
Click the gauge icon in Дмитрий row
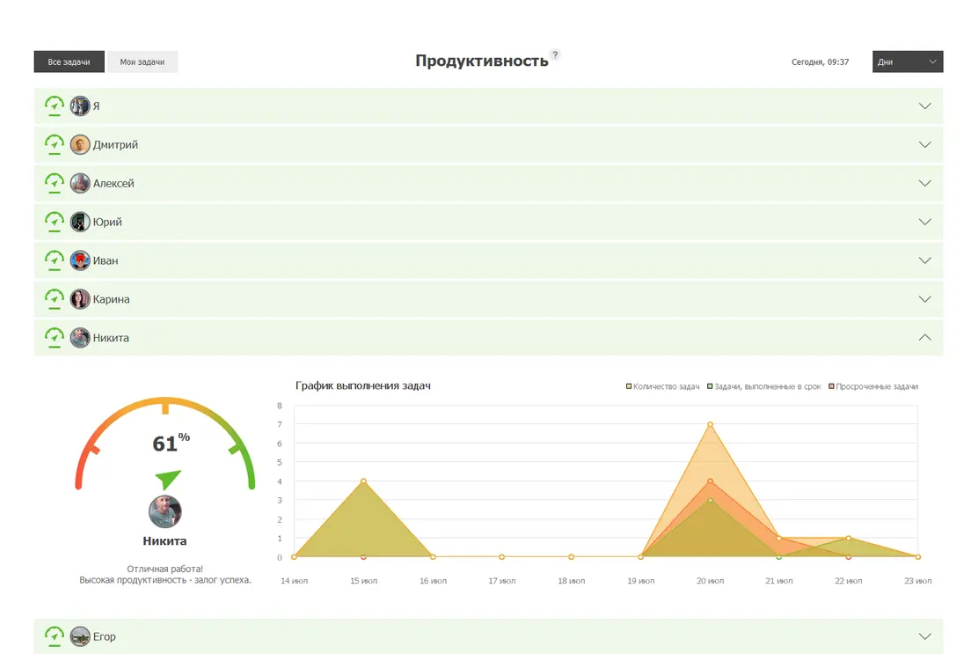click(55, 145)
